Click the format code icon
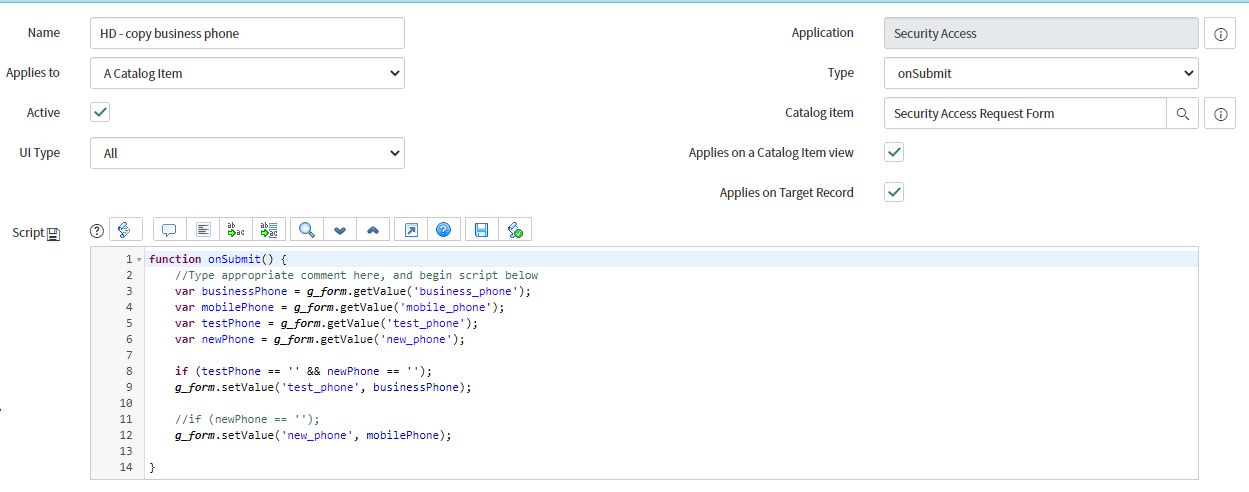The width and height of the screenshot is (1249, 492). [203, 230]
